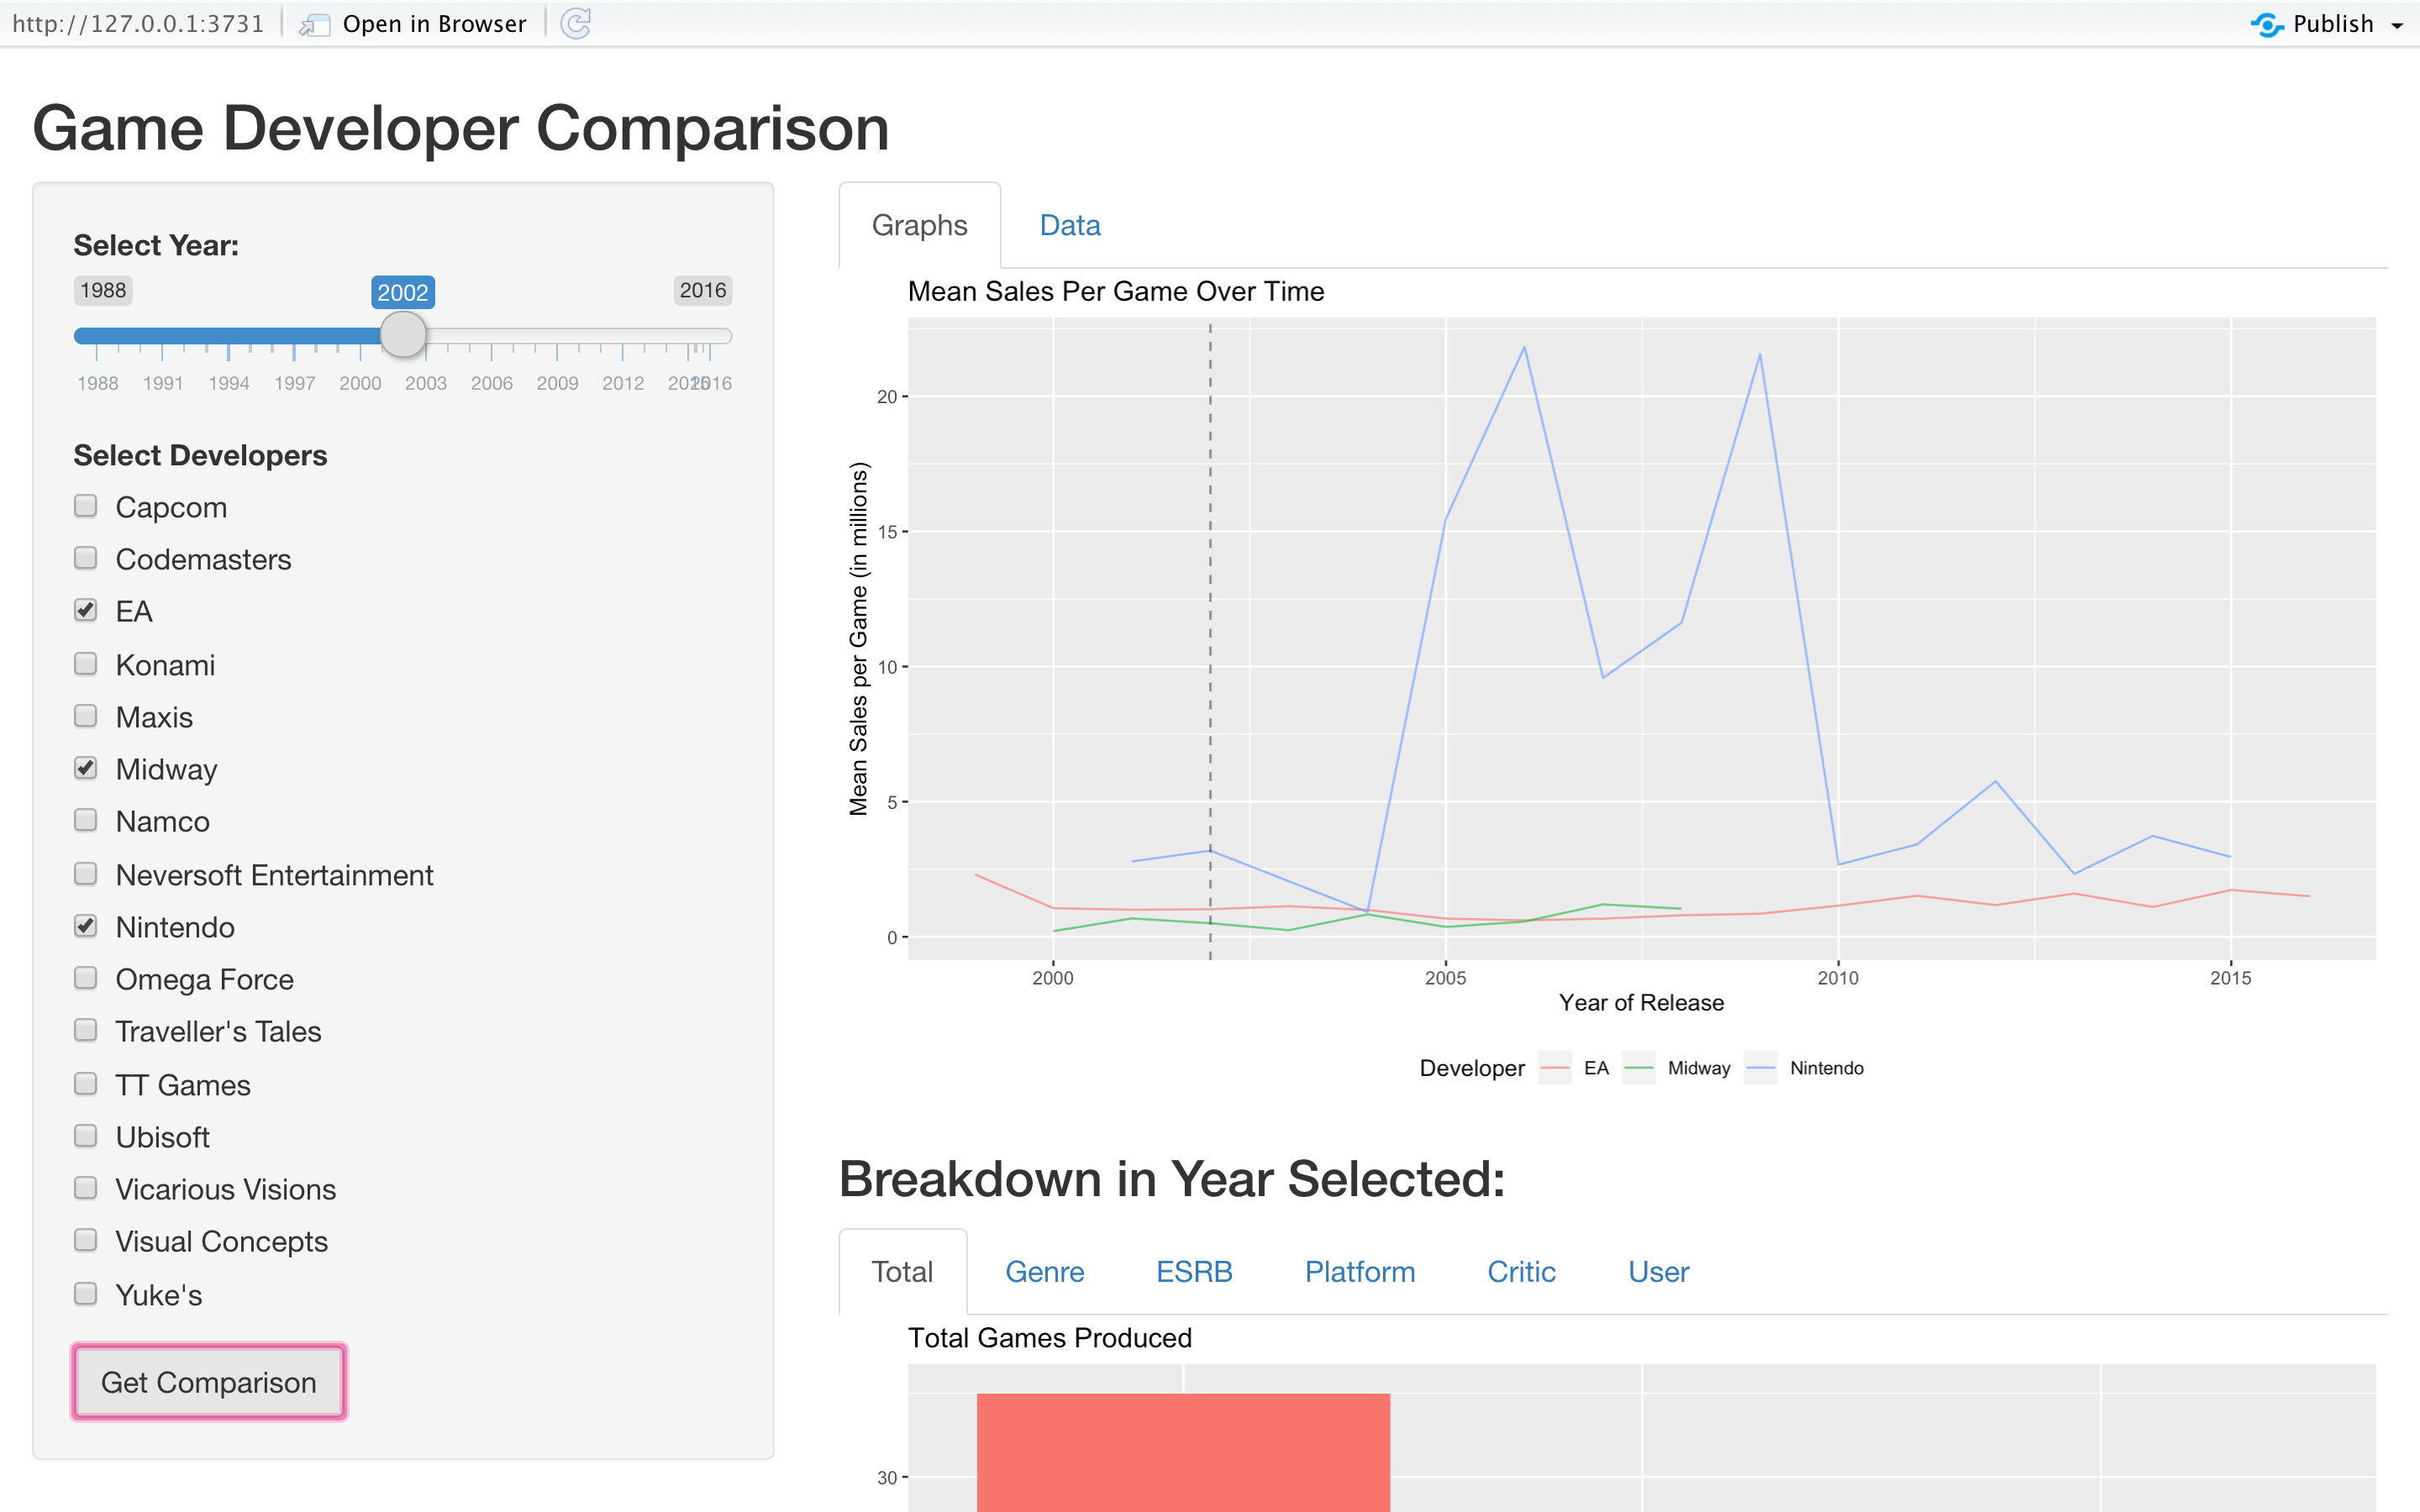Click the year slider handle at 2002

[404, 335]
